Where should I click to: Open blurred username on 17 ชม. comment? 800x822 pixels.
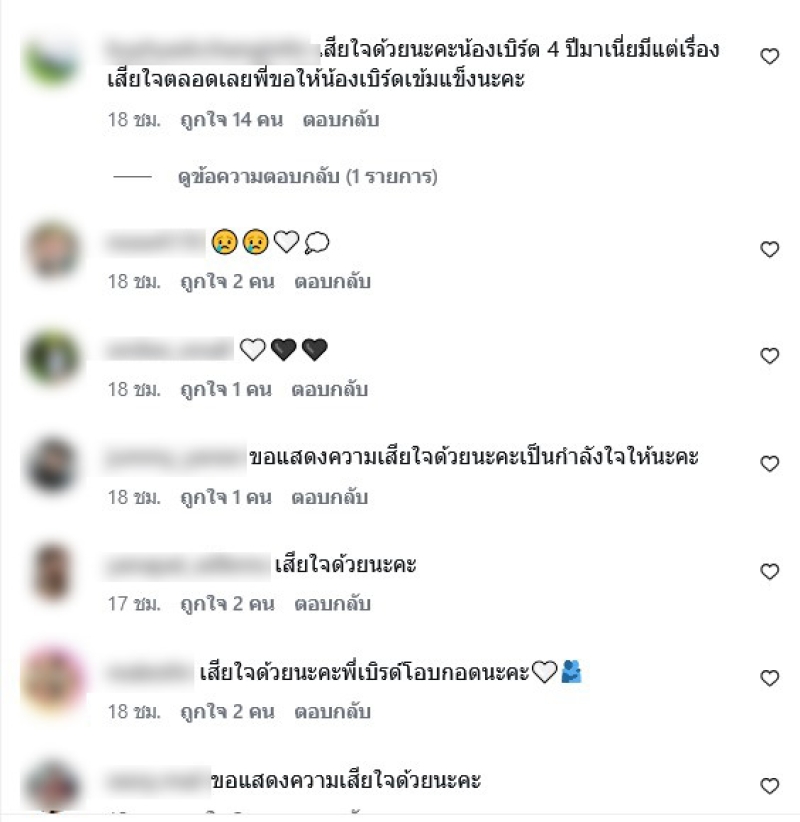[187, 566]
